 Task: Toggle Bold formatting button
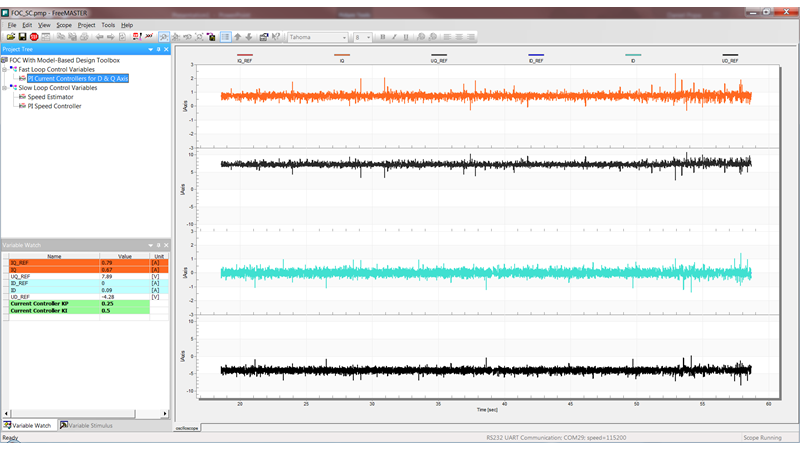tap(383, 37)
